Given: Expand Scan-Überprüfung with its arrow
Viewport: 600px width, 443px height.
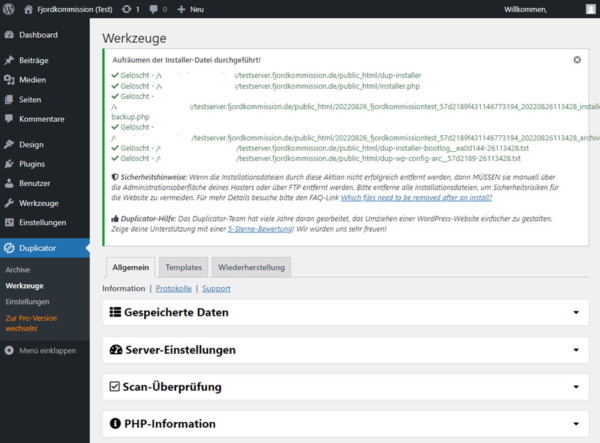Looking at the screenshot, I should click(x=576, y=387).
